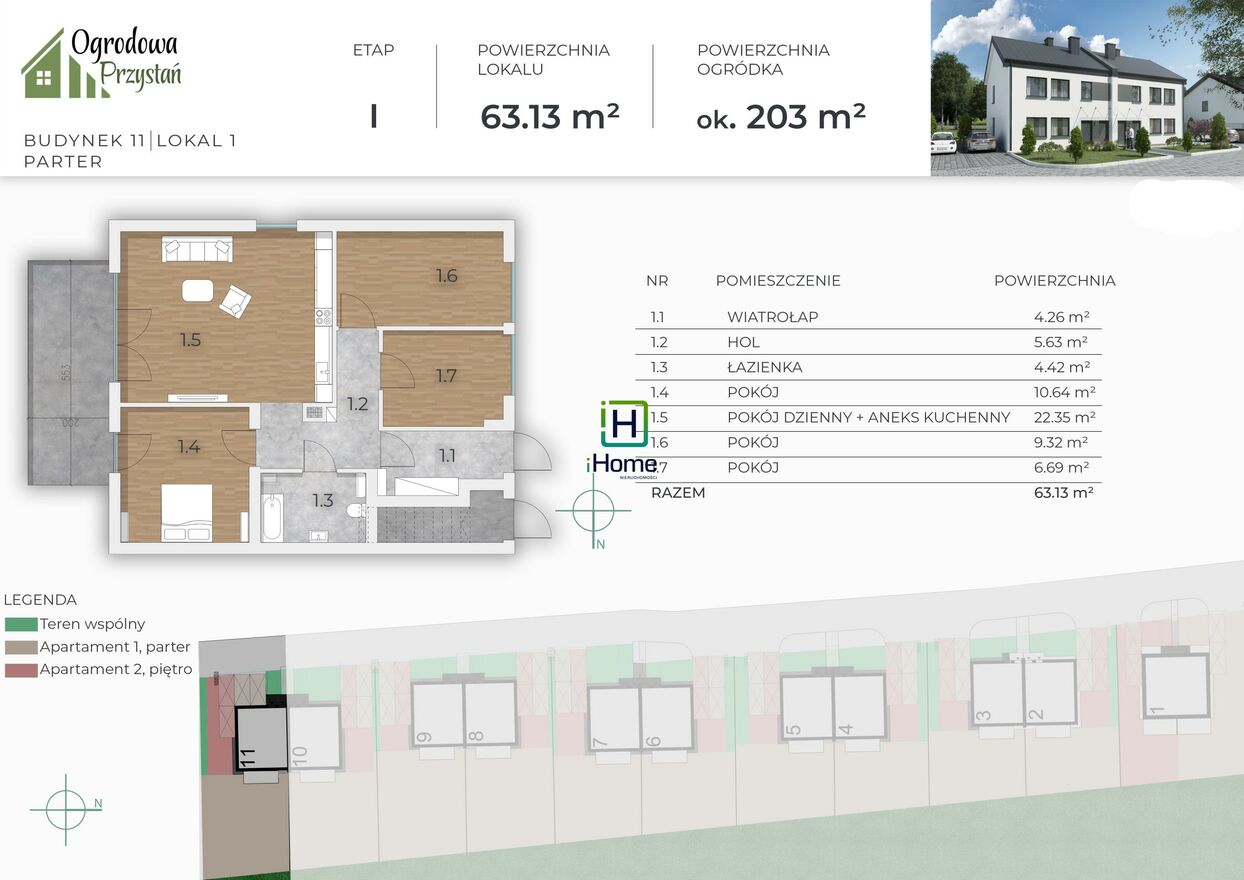
Task: Select the sofa in room 1.5
Action: coord(197,249)
